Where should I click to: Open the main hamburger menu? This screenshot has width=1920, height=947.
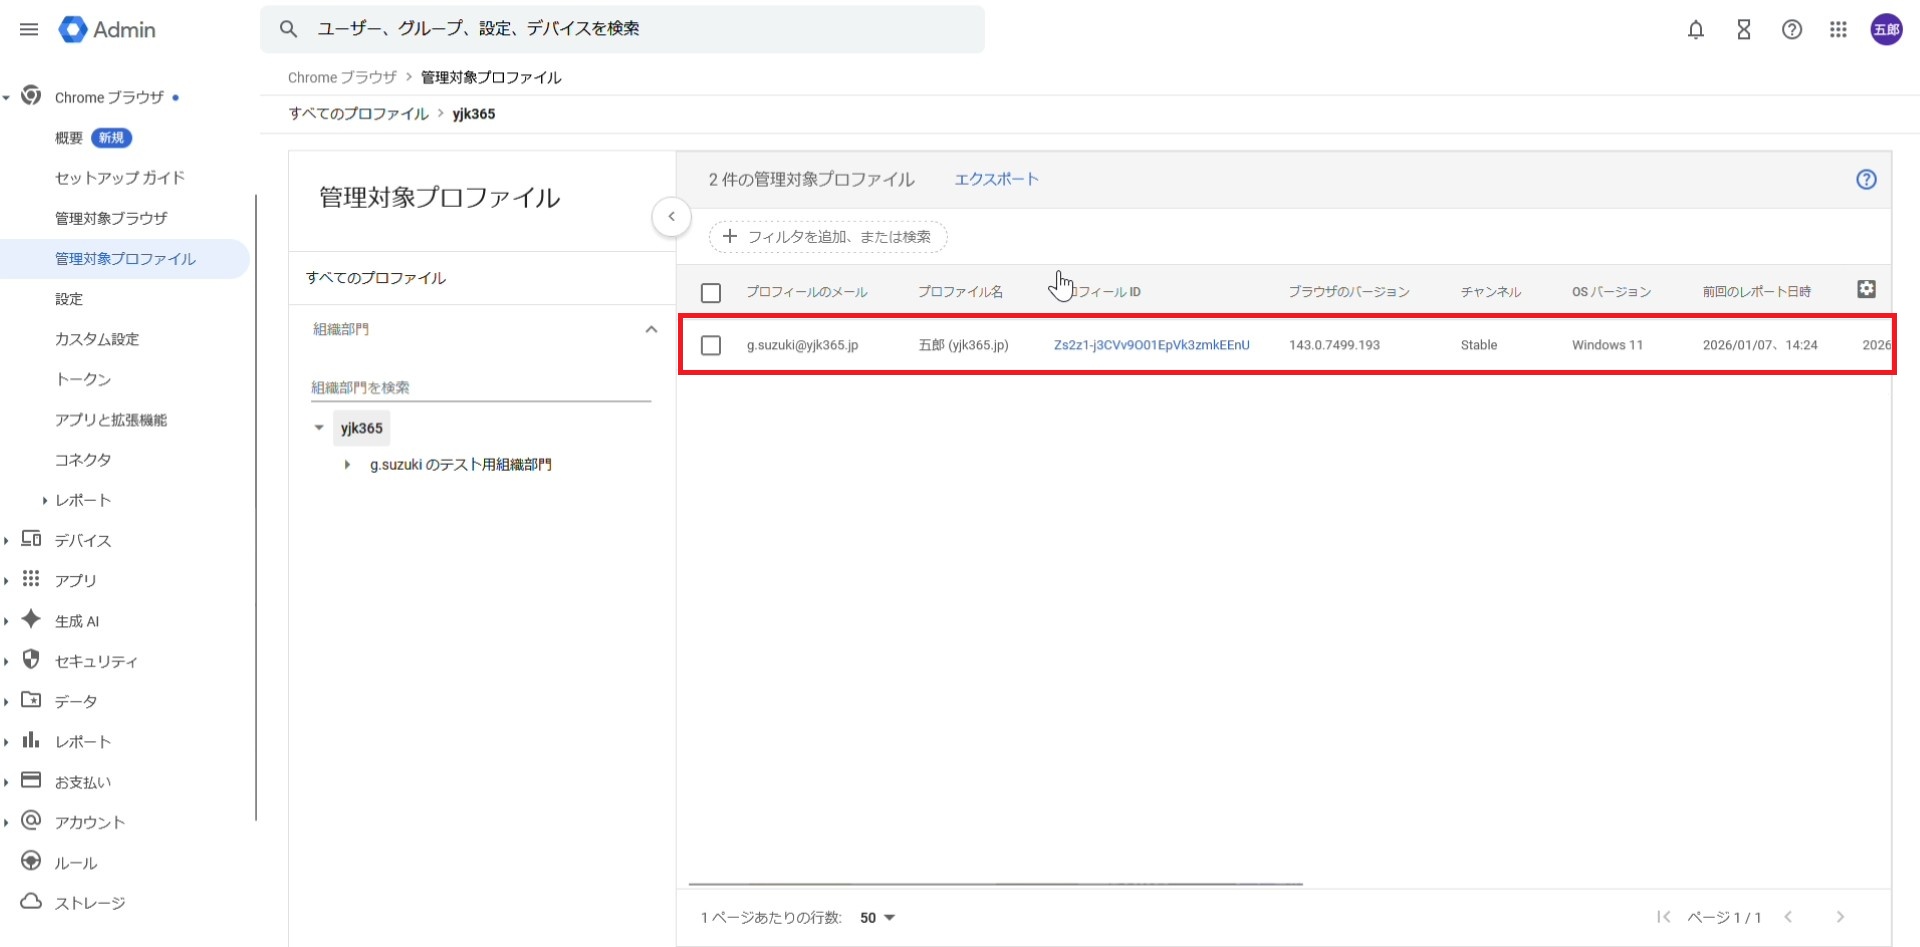[x=29, y=30]
